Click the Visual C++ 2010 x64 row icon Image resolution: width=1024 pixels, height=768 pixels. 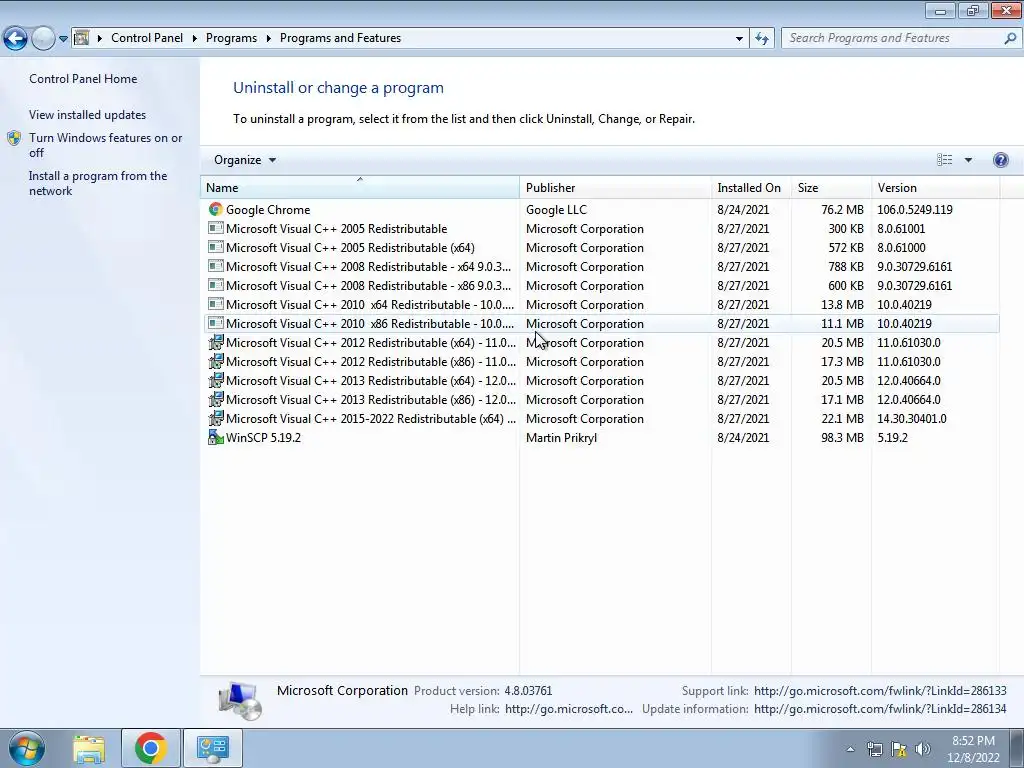pos(216,304)
